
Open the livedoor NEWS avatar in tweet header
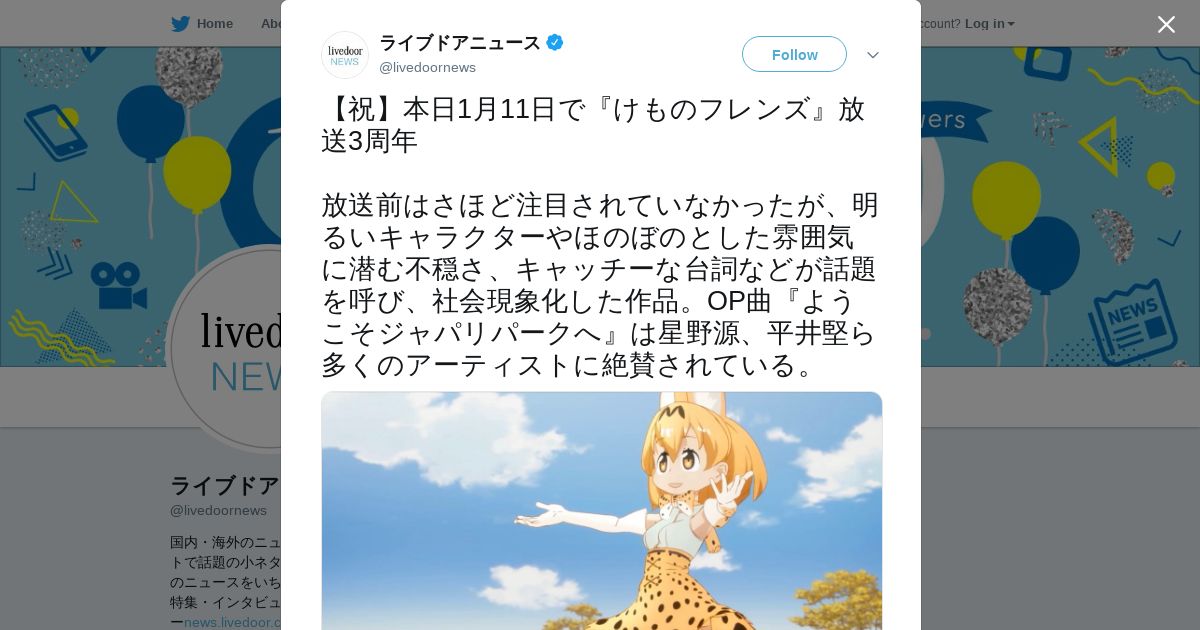click(x=345, y=55)
